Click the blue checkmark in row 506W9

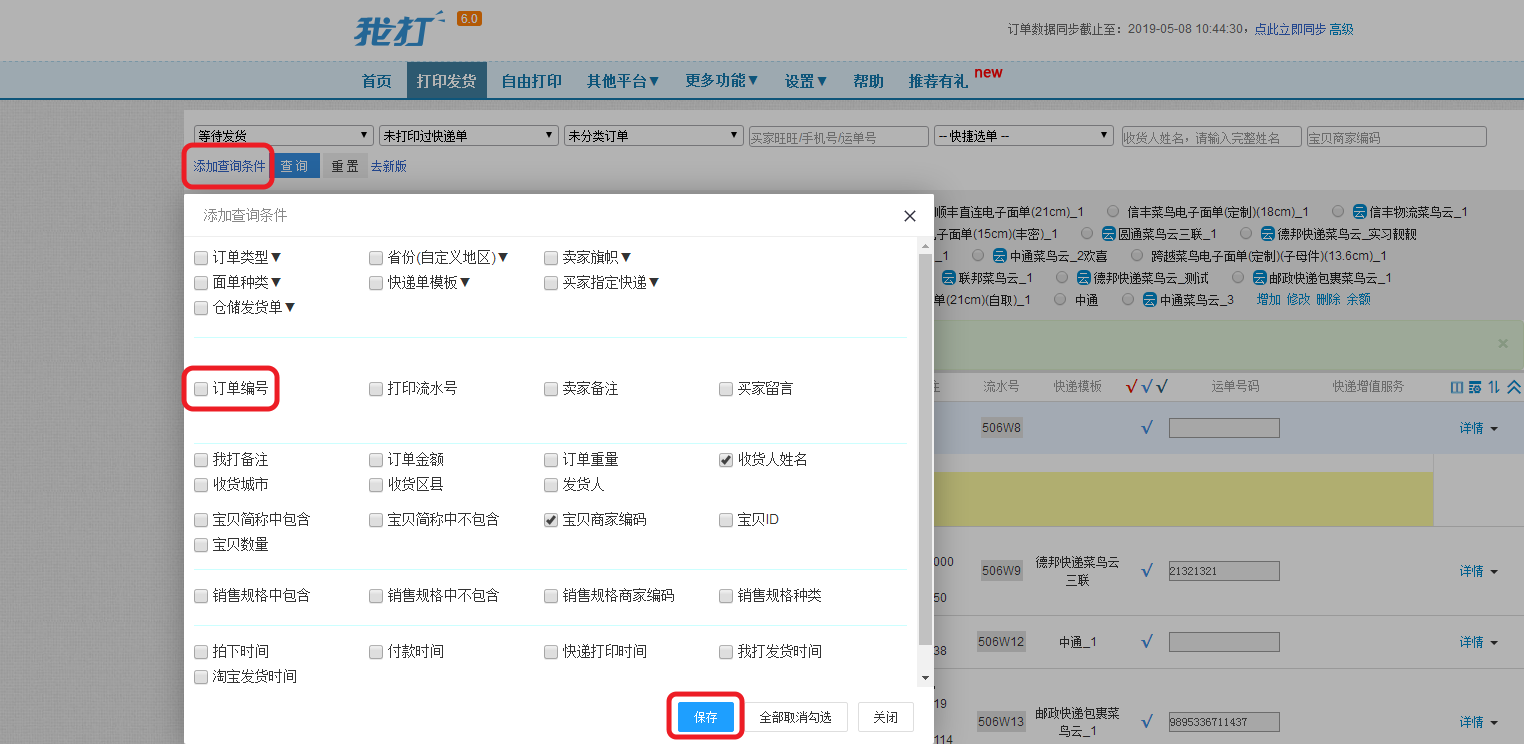(1147, 571)
